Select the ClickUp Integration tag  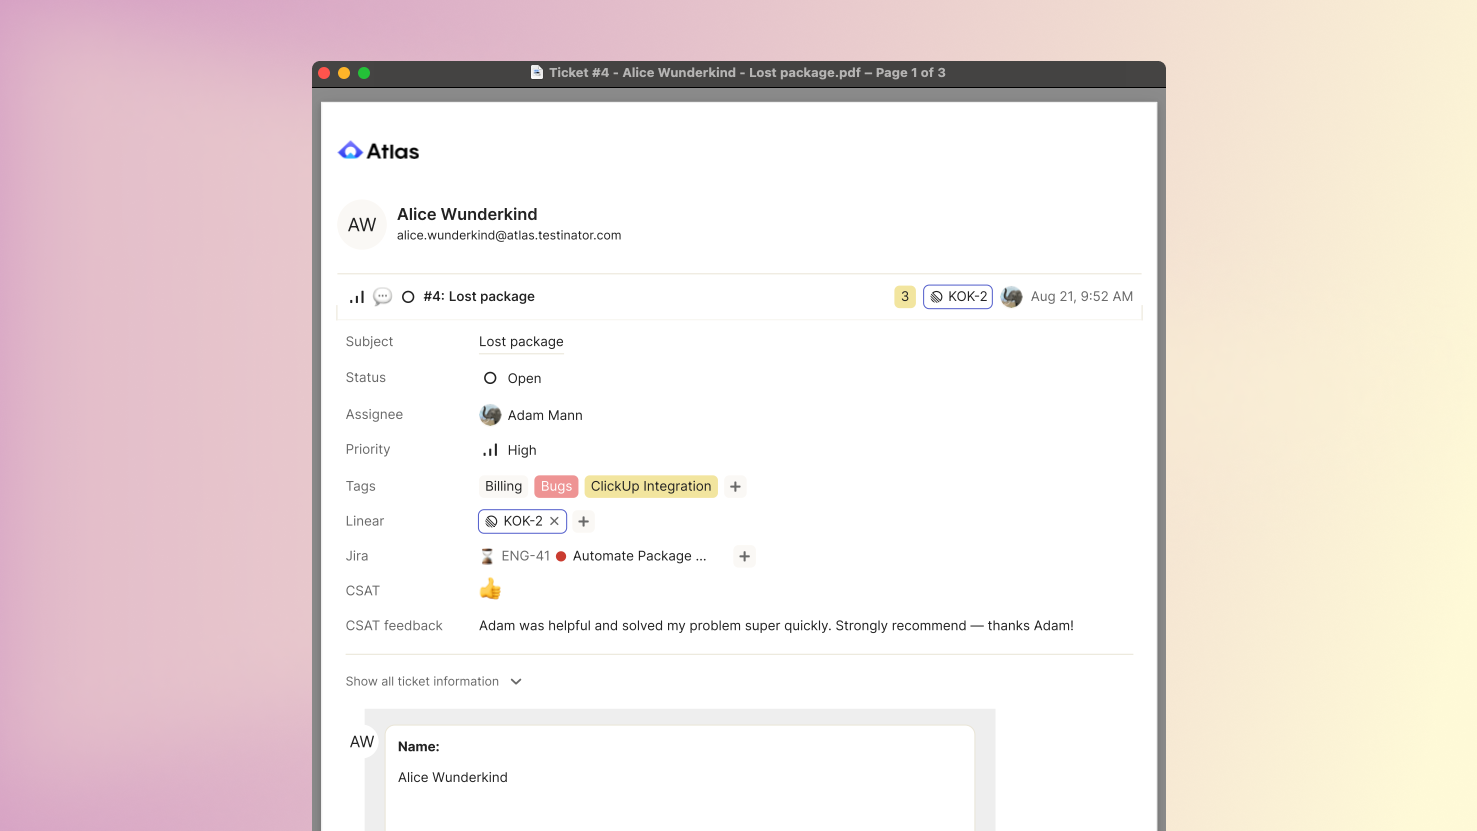[x=651, y=486]
